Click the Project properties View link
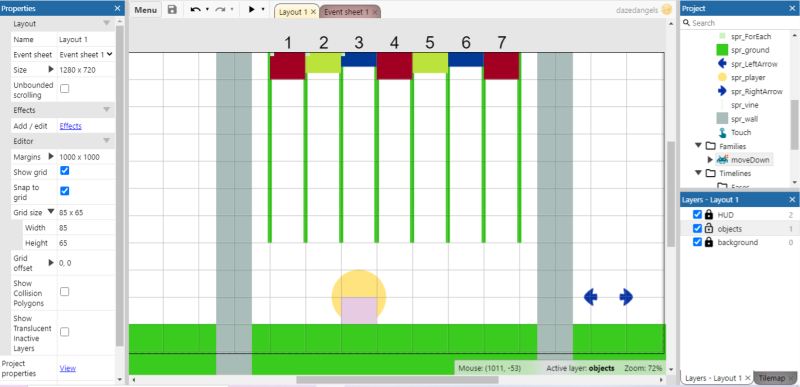The image size is (800, 387). coord(68,368)
